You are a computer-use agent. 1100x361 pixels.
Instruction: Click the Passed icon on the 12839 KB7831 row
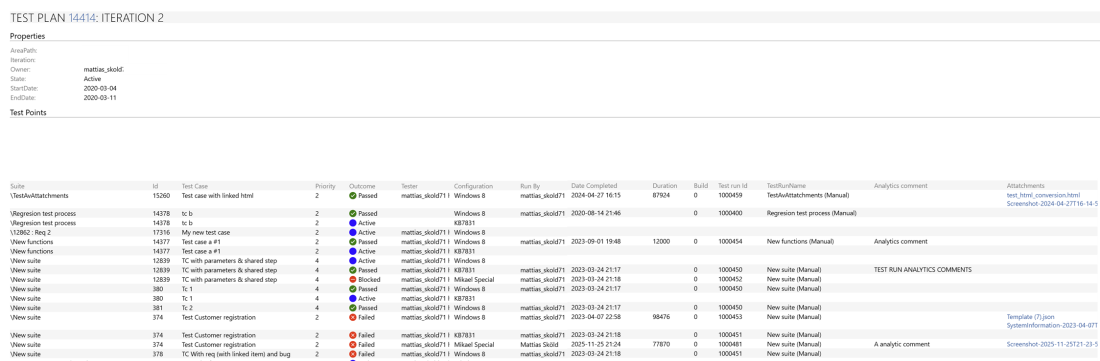pos(353,270)
